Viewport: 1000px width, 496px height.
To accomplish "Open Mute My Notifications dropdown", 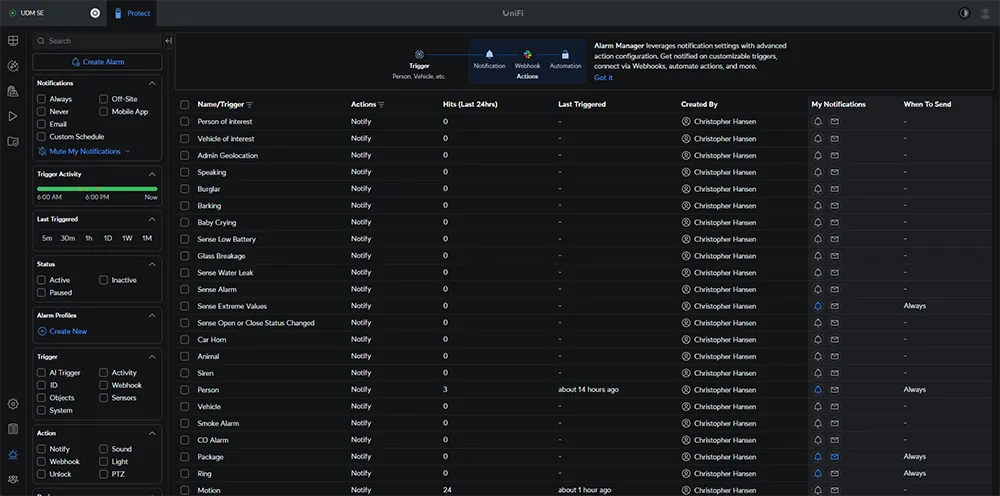I will click(84, 151).
